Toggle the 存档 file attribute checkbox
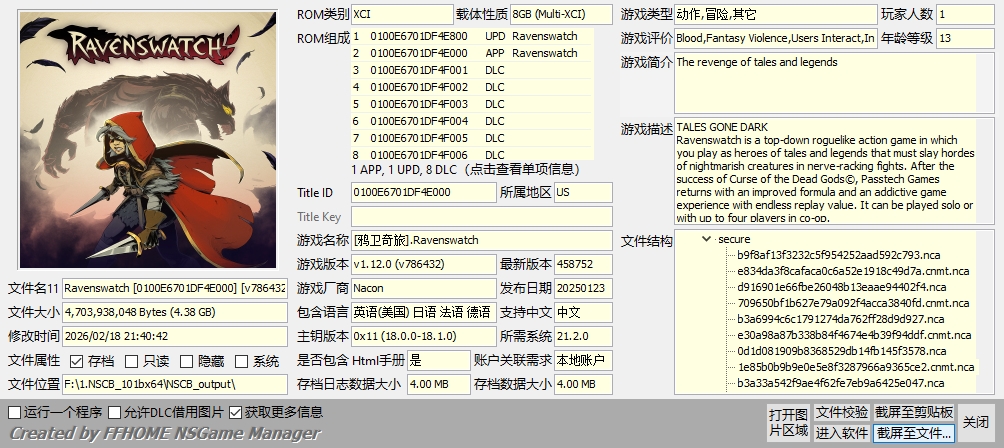This screenshot has width=1004, height=448. click(x=75, y=361)
